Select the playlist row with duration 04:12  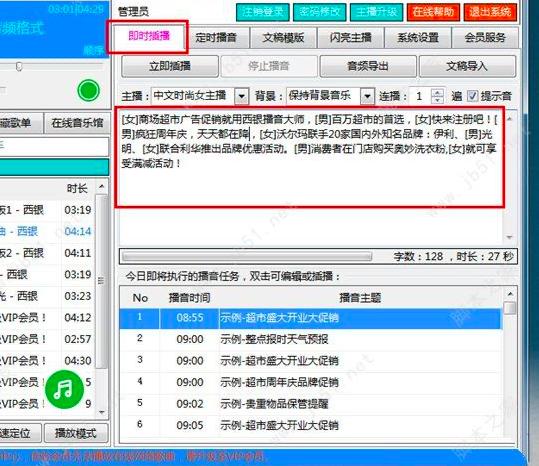tap(47, 318)
